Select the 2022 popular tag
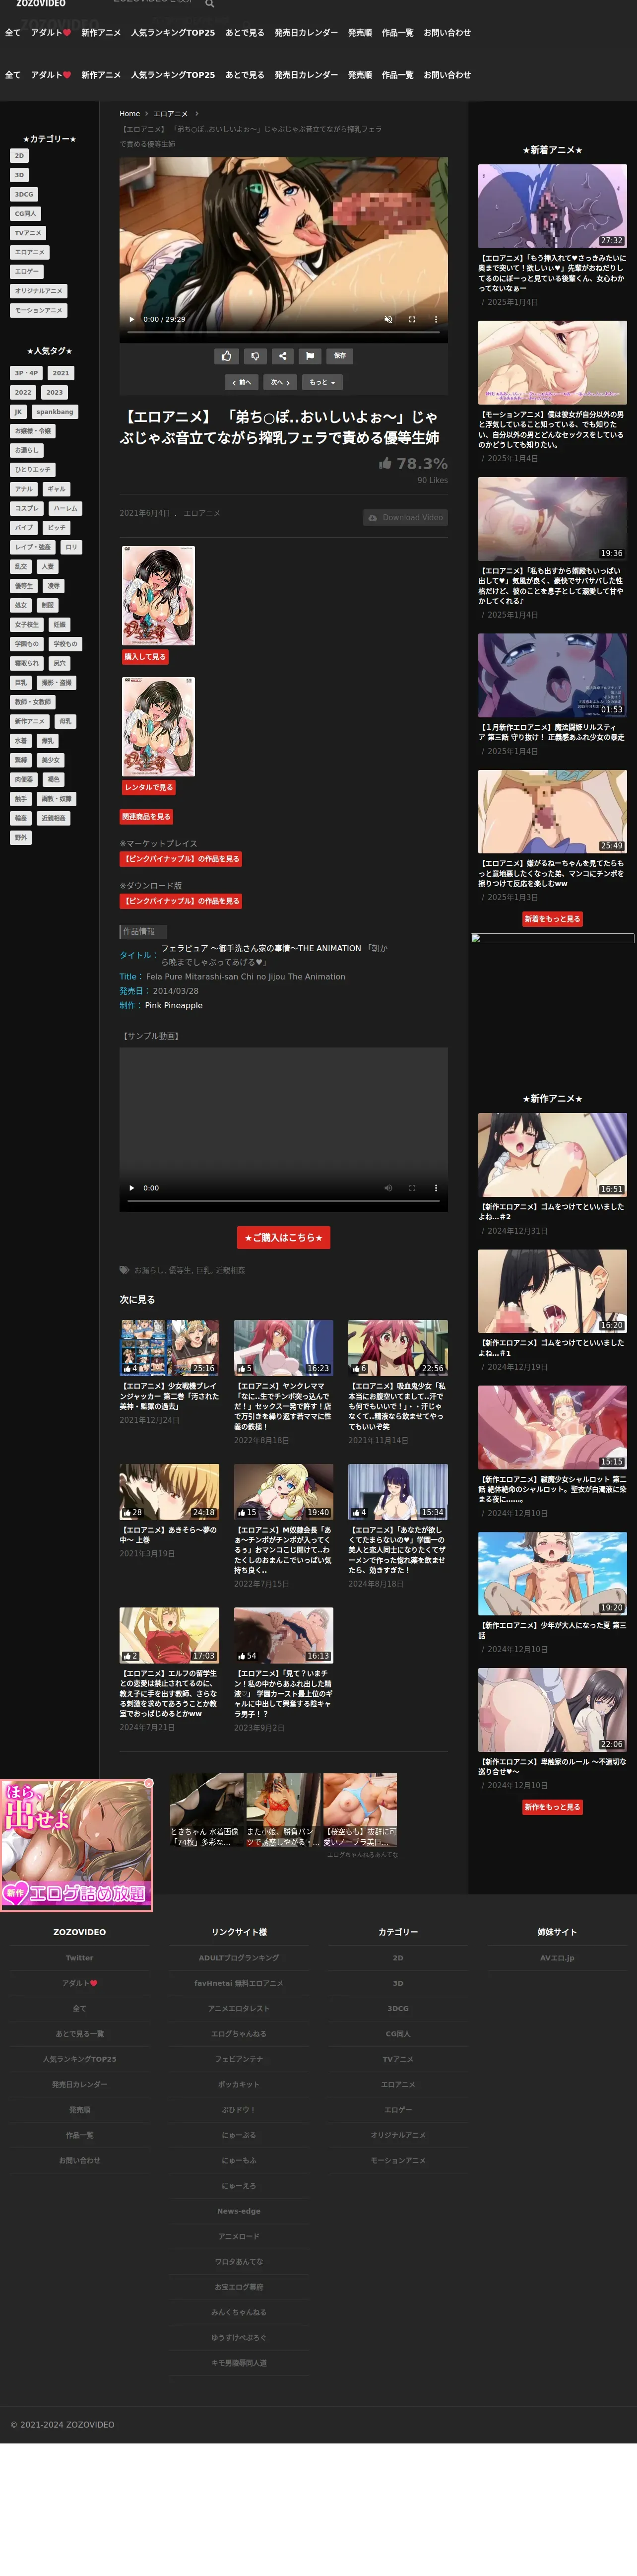The image size is (637, 2576). pyautogui.click(x=23, y=392)
